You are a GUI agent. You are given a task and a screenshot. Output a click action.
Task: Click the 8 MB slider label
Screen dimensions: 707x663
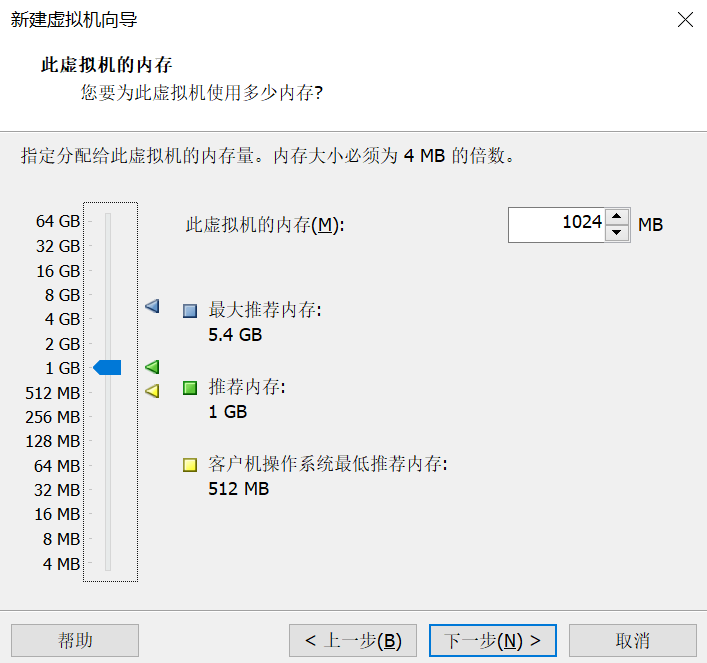pyautogui.click(x=61, y=539)
